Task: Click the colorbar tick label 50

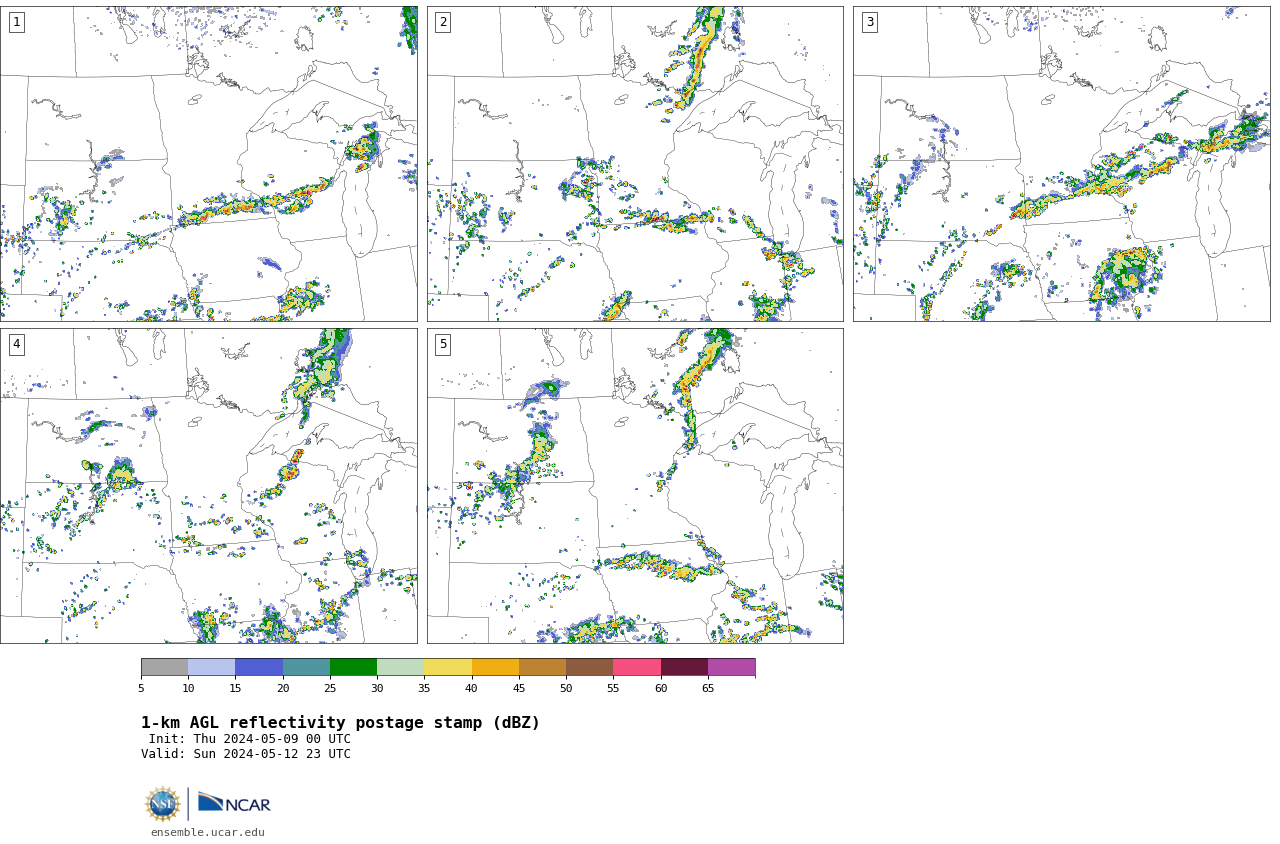Action: point(566,688)
